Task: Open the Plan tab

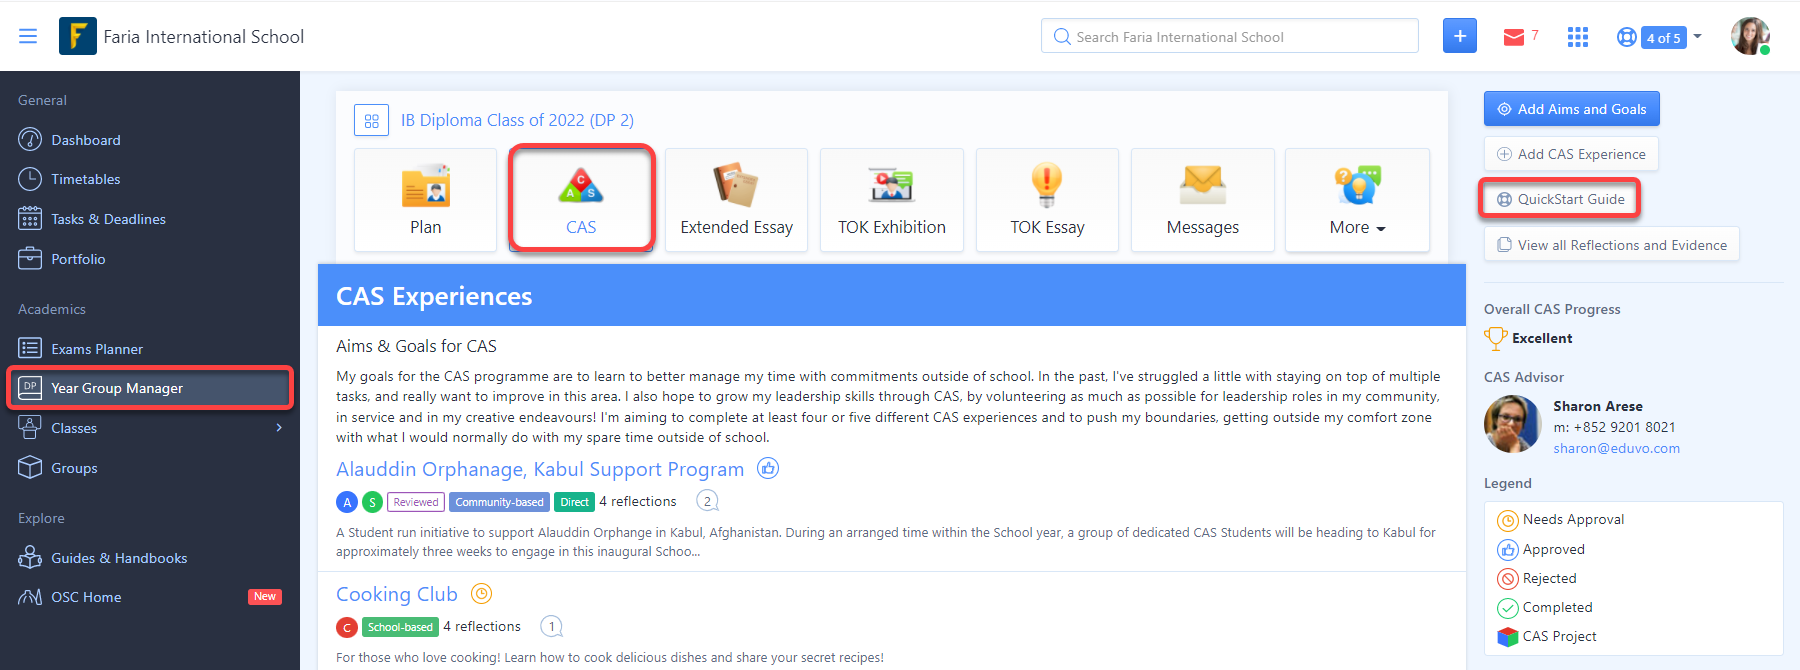Action: coord(425,200)
